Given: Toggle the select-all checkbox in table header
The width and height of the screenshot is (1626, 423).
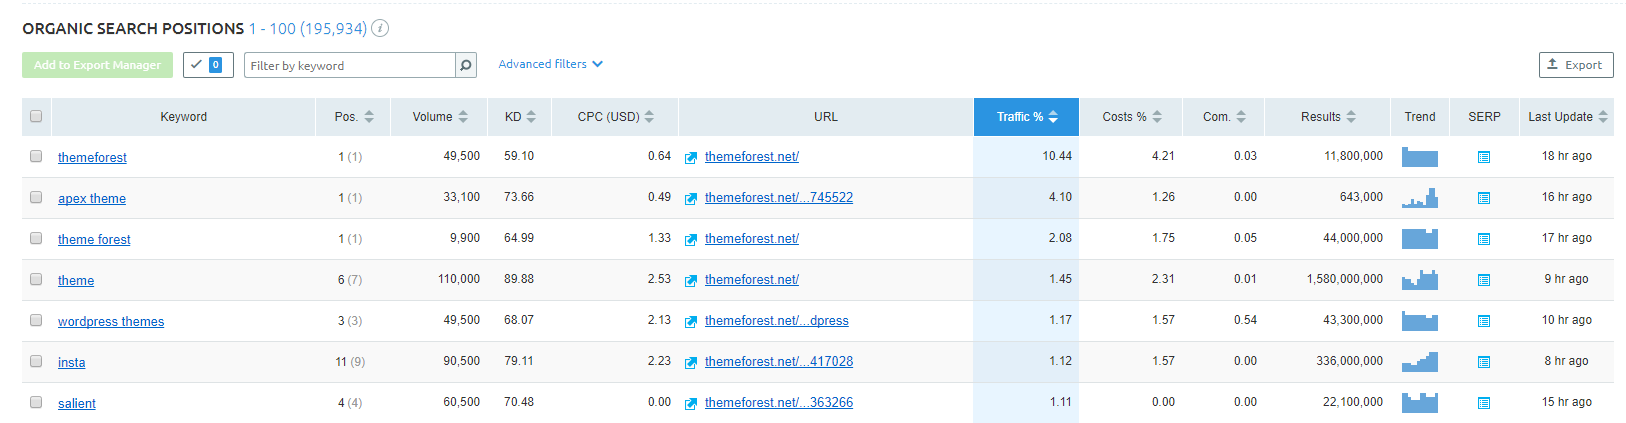Looking at the screenshot, I should tap(36, 116).
